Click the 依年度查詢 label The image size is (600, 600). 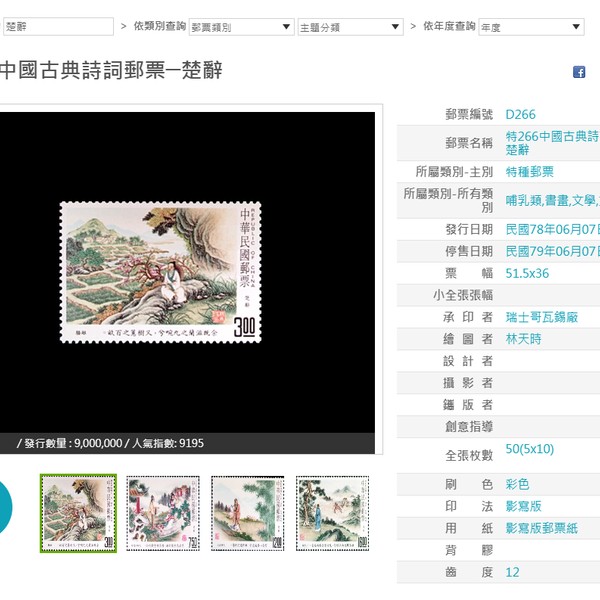pos(449,26)
